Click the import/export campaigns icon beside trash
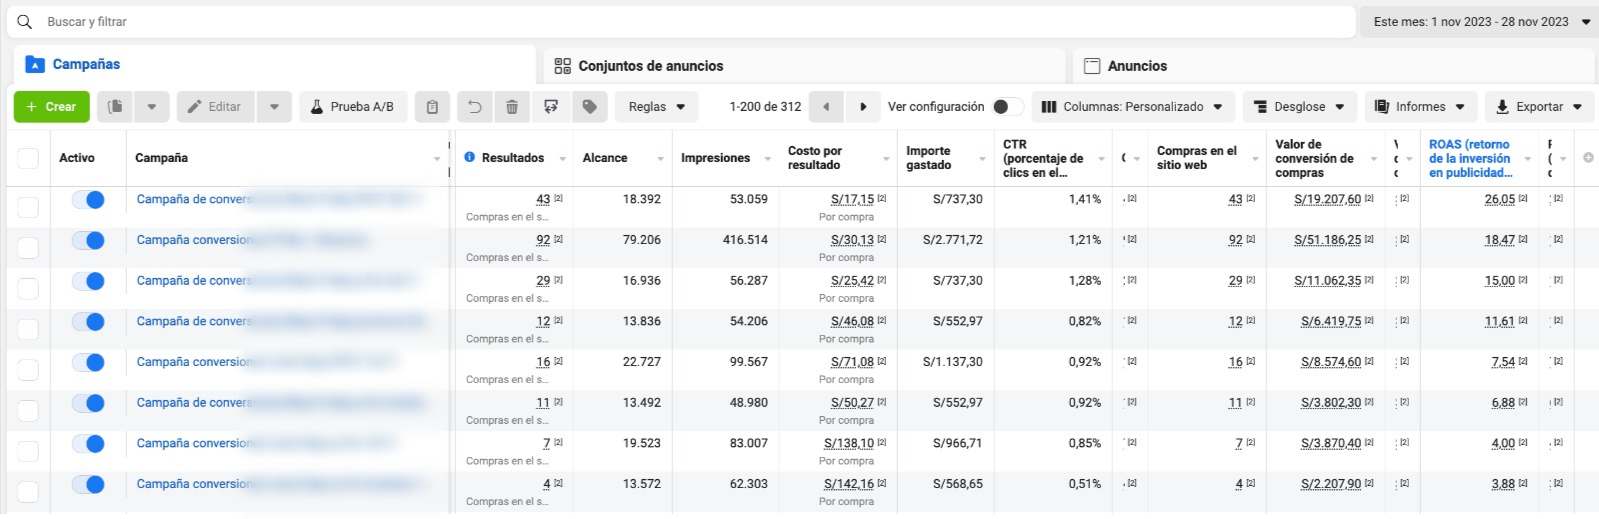Image resolution: width=1599 pixels, height=519 pixels. [x=551, y=107]
